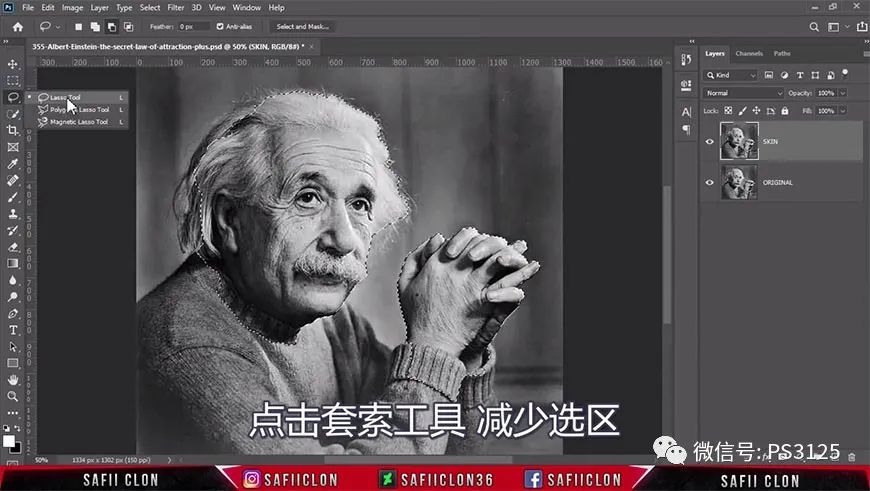Open the Fill slider arrow
870x491 pixels.
[x=843, y=111]
